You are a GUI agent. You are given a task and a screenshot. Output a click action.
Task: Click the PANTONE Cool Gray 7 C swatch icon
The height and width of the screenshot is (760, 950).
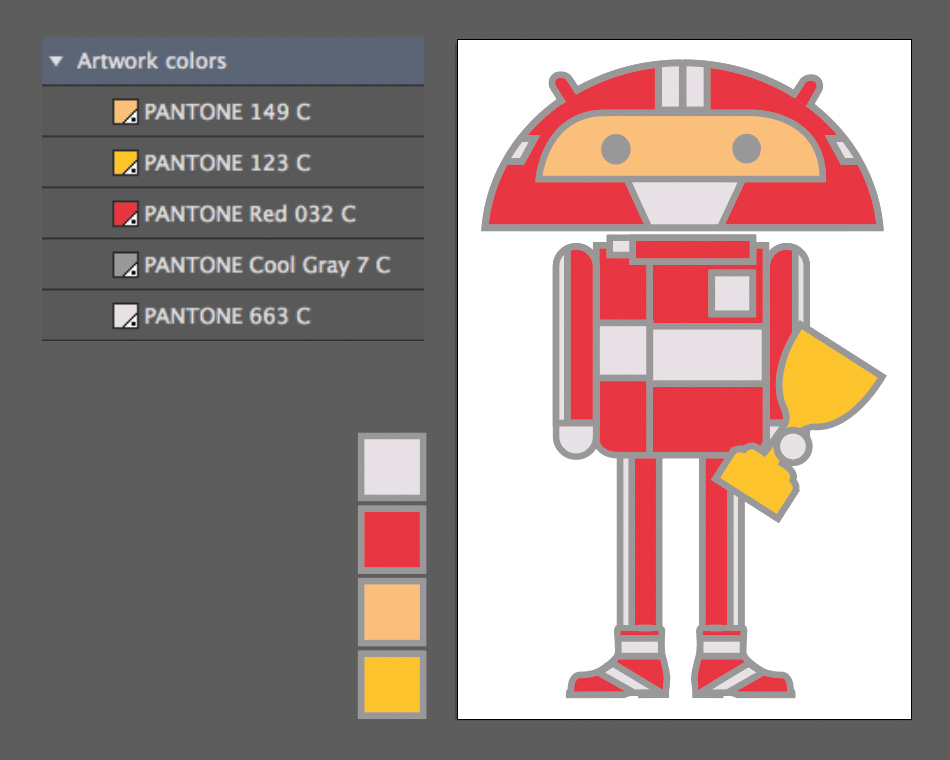125,265
